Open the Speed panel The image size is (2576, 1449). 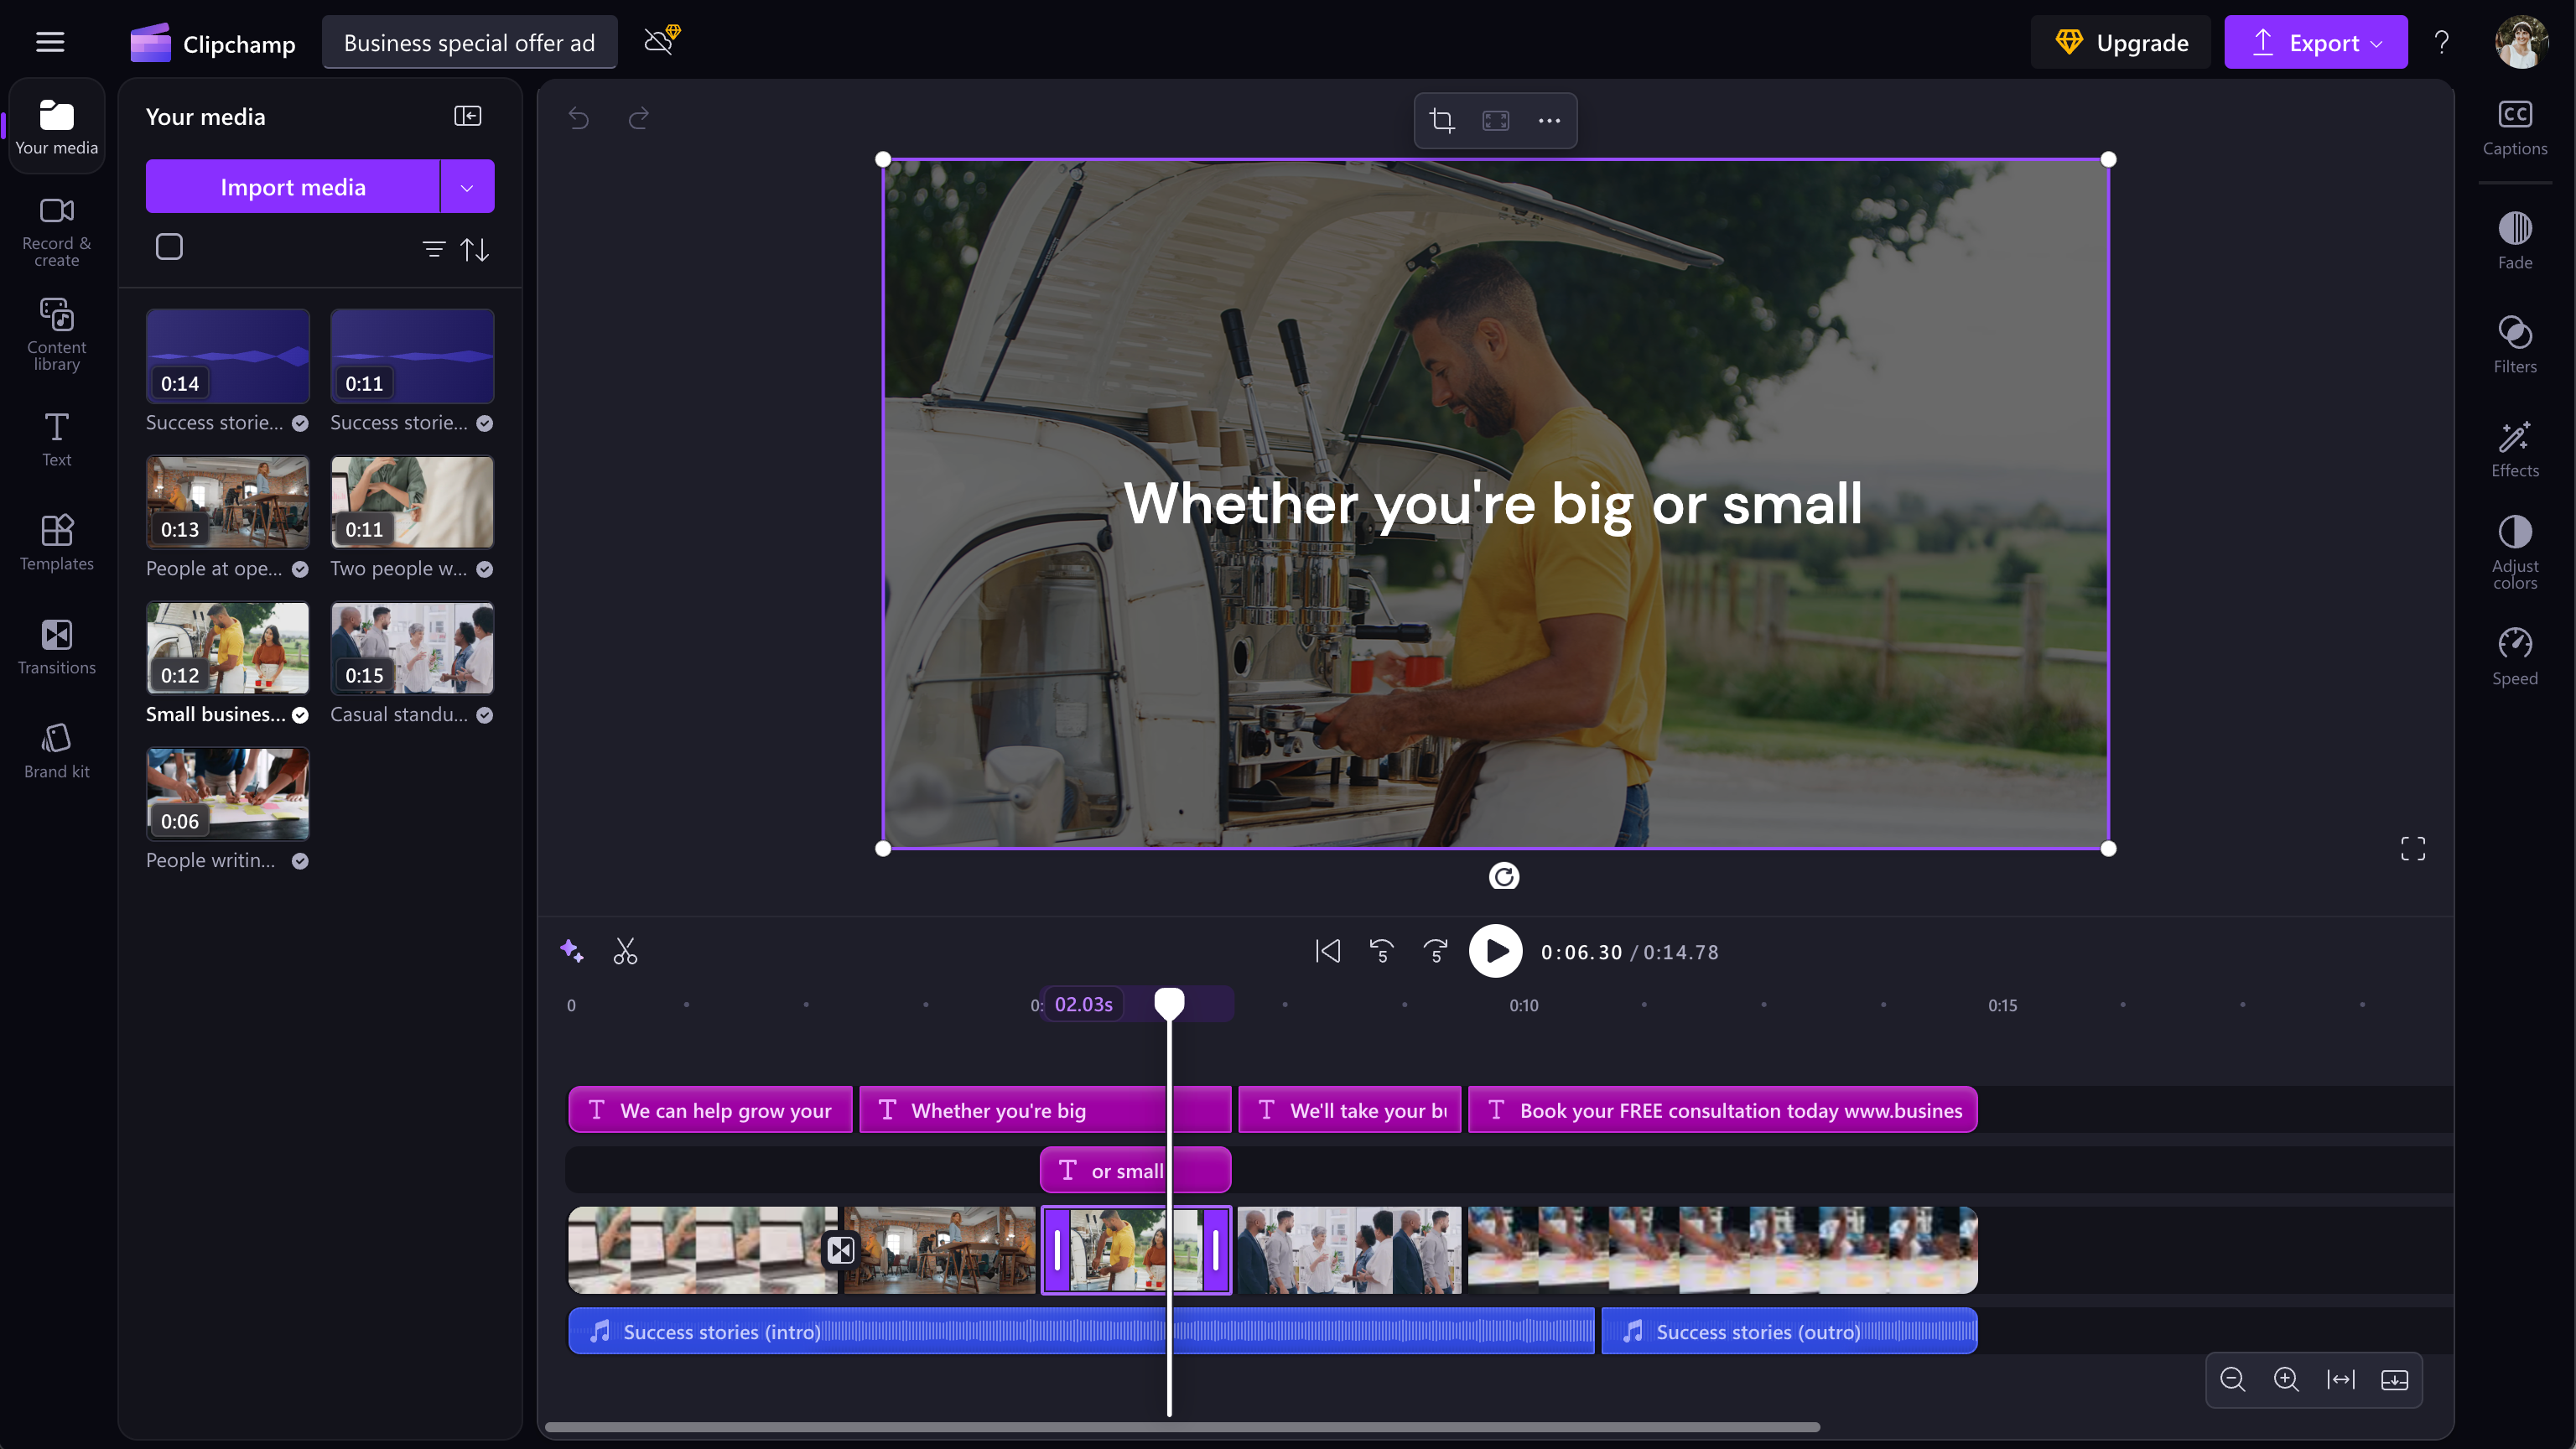[2514, 656]
